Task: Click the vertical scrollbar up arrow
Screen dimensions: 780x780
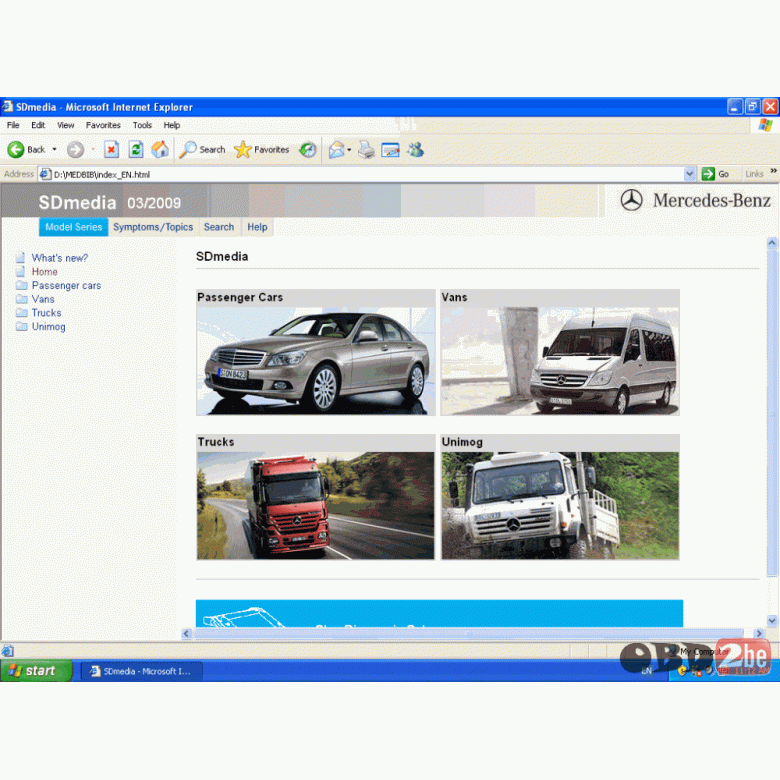Action: 772,243
